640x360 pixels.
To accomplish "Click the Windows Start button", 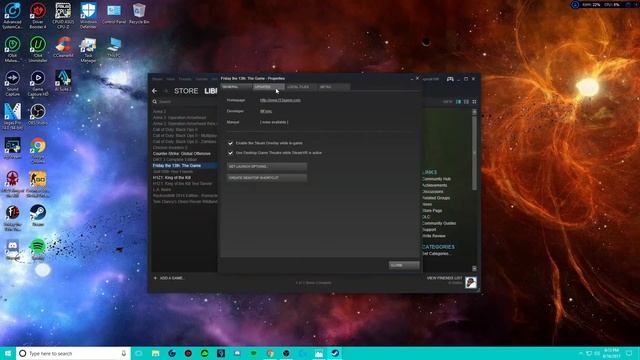I will coord(8,353).
